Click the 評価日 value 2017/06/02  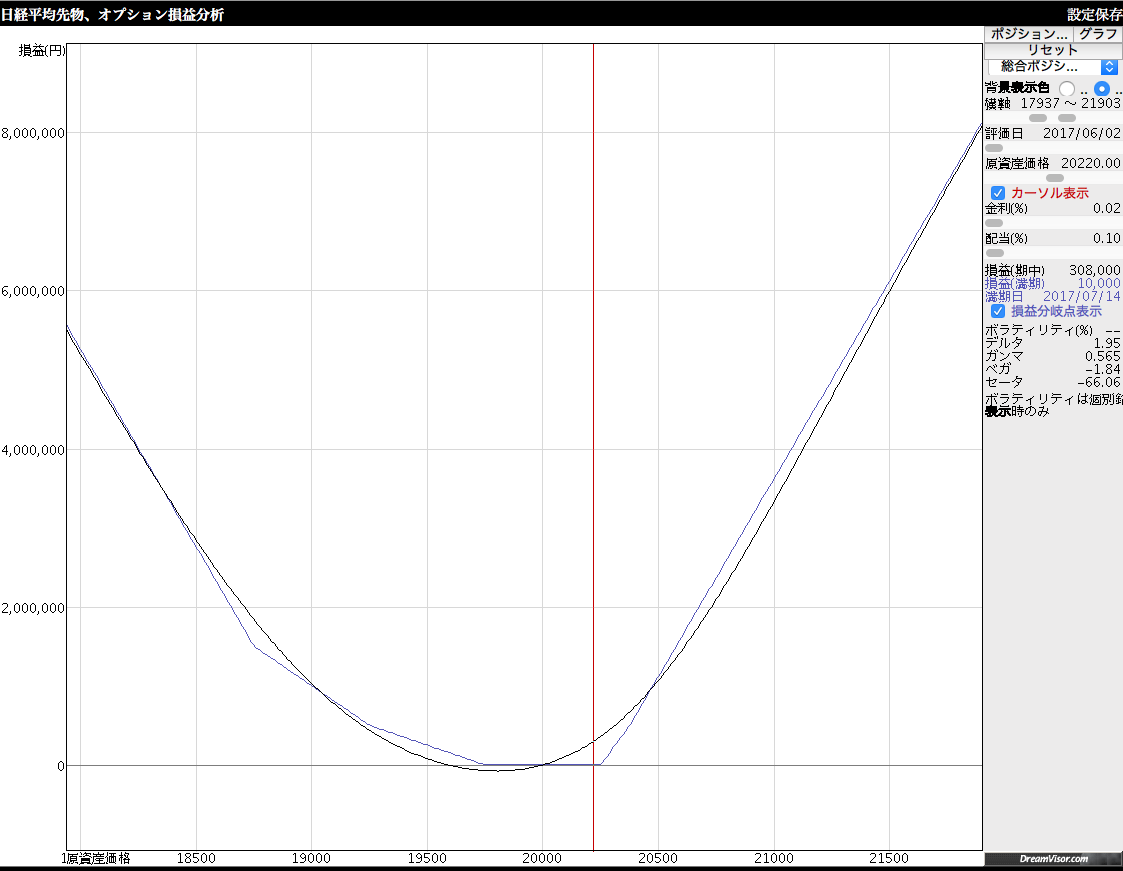pos(1081,133)
